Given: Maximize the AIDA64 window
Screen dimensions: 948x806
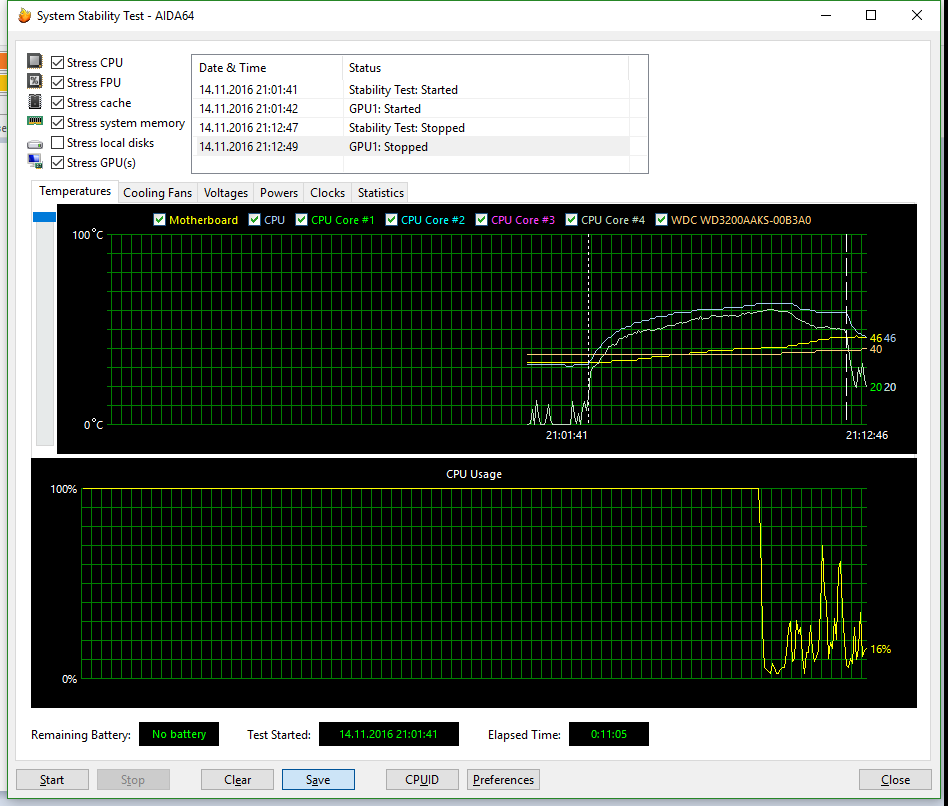Looking at the screenshot, I should click(x=871, y=15).
